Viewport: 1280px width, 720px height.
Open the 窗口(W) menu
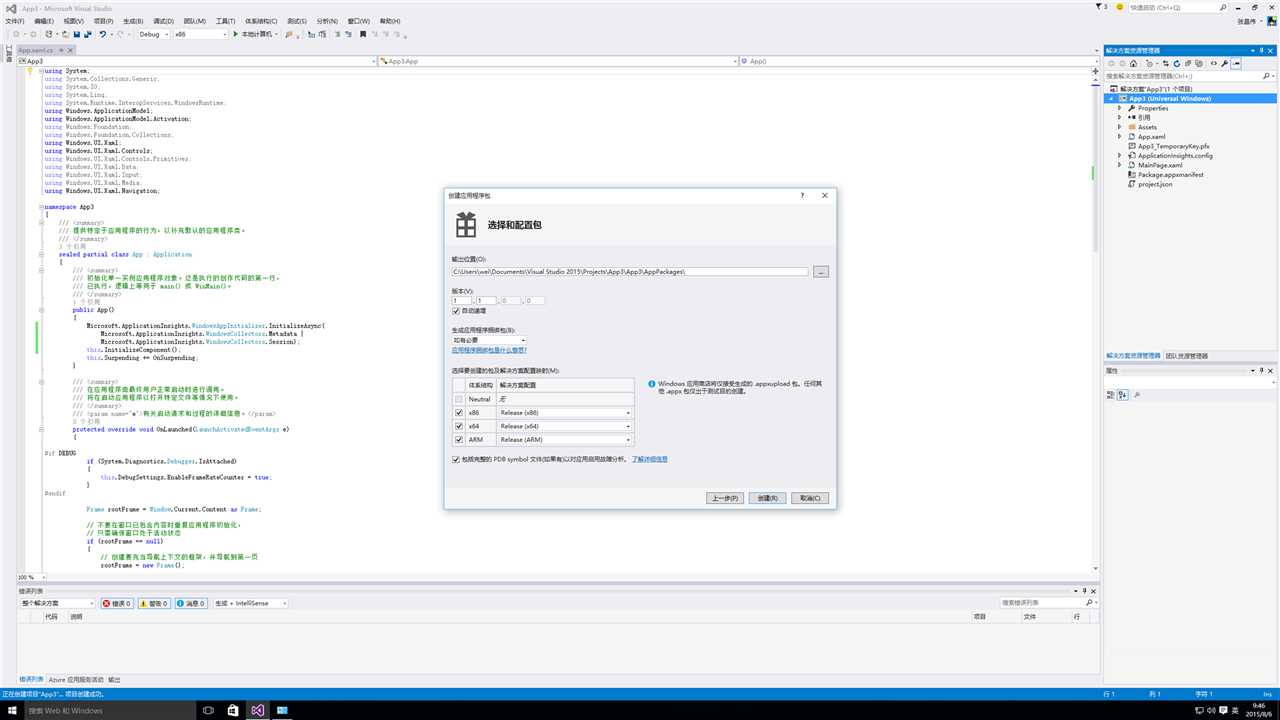tap(359, 20)
